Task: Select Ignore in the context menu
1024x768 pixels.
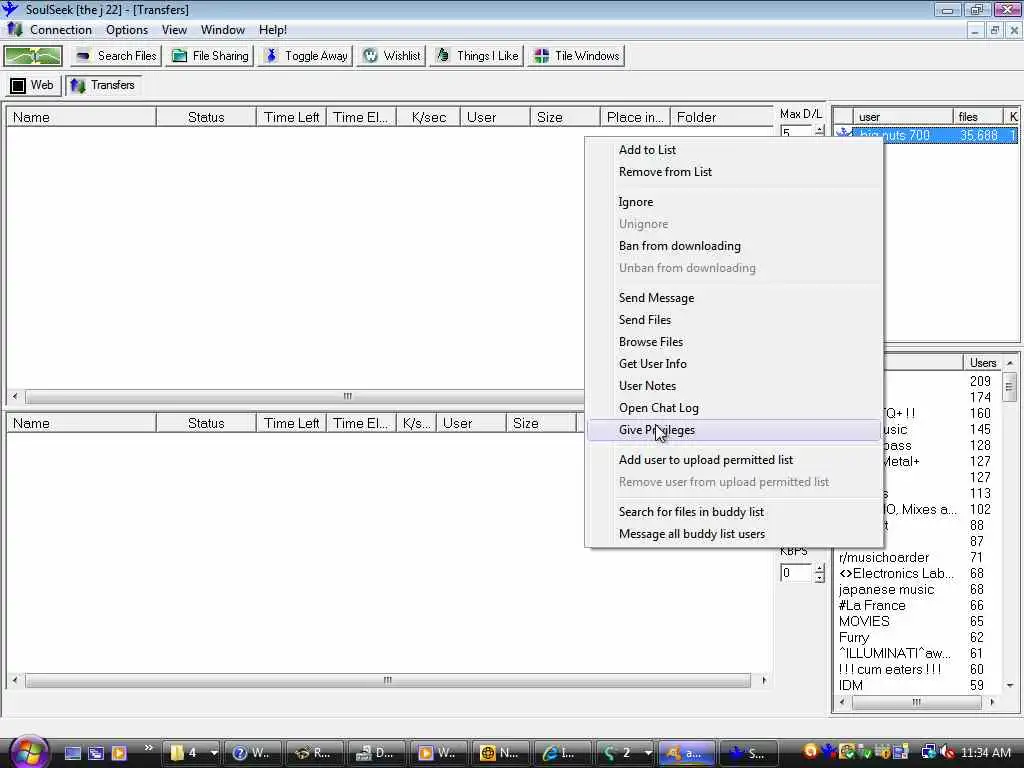Action: [x=734, y=202]
